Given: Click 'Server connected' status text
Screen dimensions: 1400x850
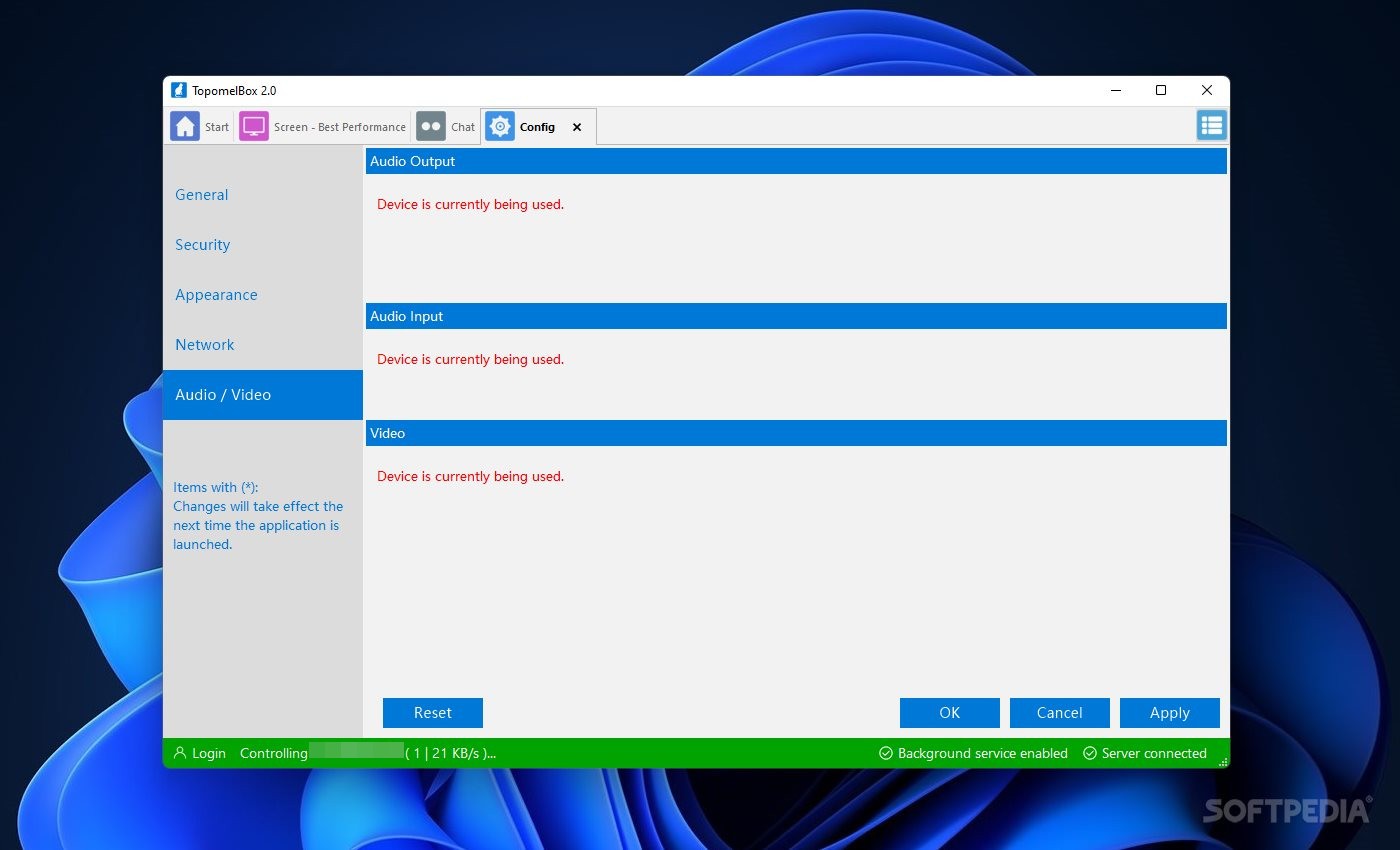Looking at the screenshot, I should pos(1154,753).
